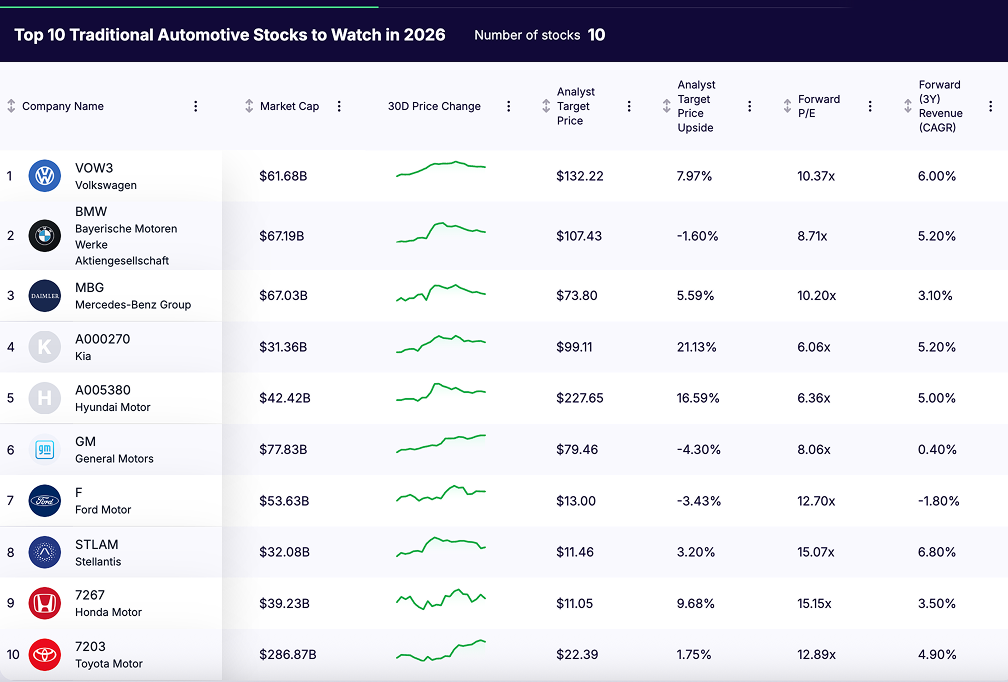Viewport: 1008px width, 682px height.
Task: Toggle ascending sort on Forward P/E
Action: pos(786,105)
